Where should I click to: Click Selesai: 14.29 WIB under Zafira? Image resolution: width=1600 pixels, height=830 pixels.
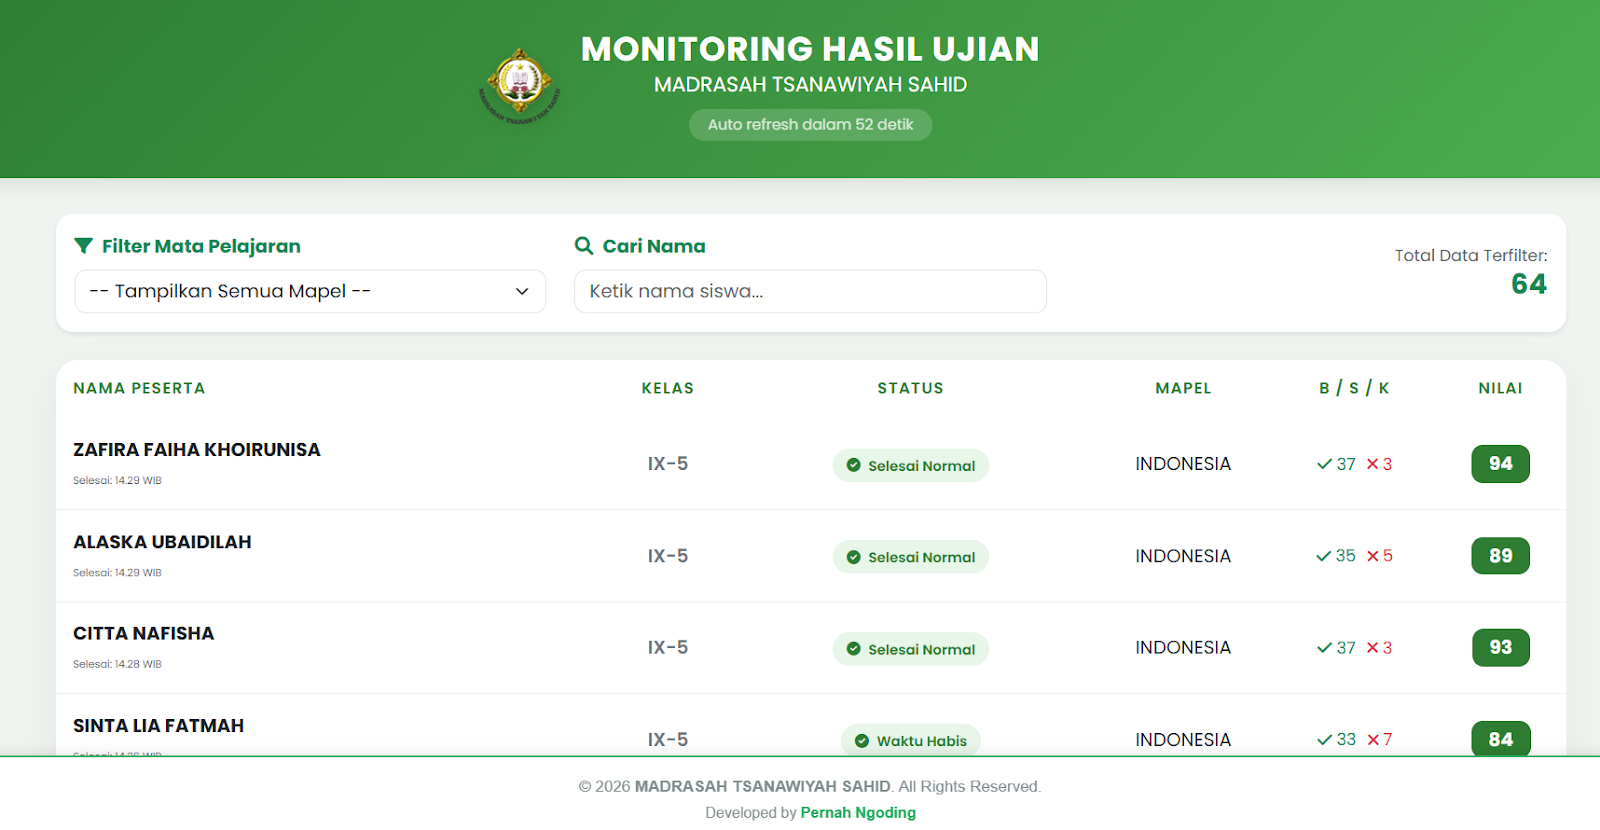click(x=117, y=481)
